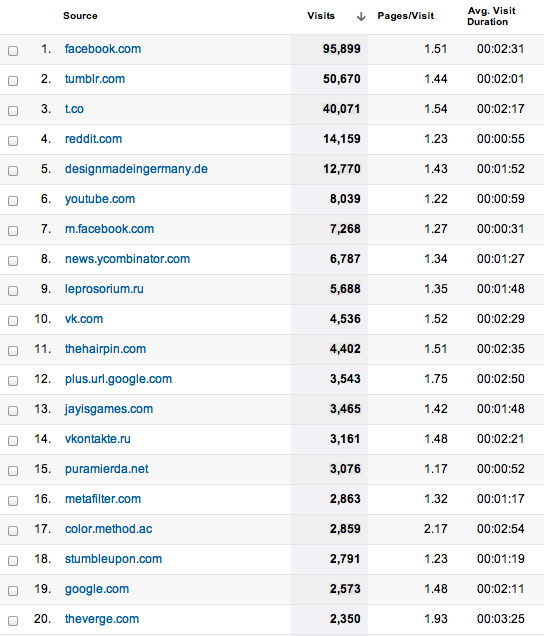Image resolution: width=544 pixels, height=636 pixels.
Task: Open the plus.url.google.com source
Action: point(118,379)
